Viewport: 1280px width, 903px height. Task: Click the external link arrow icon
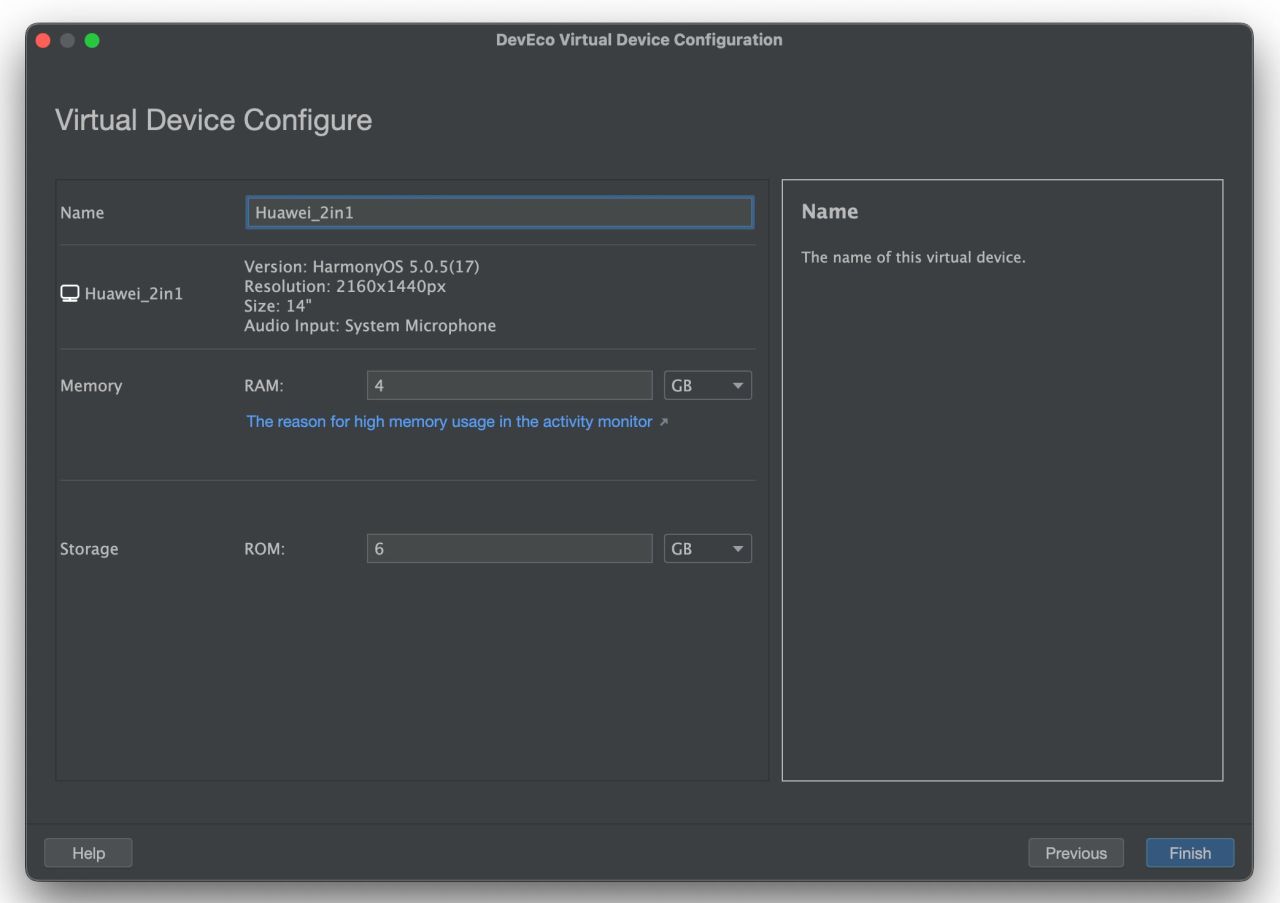[664, 422]
